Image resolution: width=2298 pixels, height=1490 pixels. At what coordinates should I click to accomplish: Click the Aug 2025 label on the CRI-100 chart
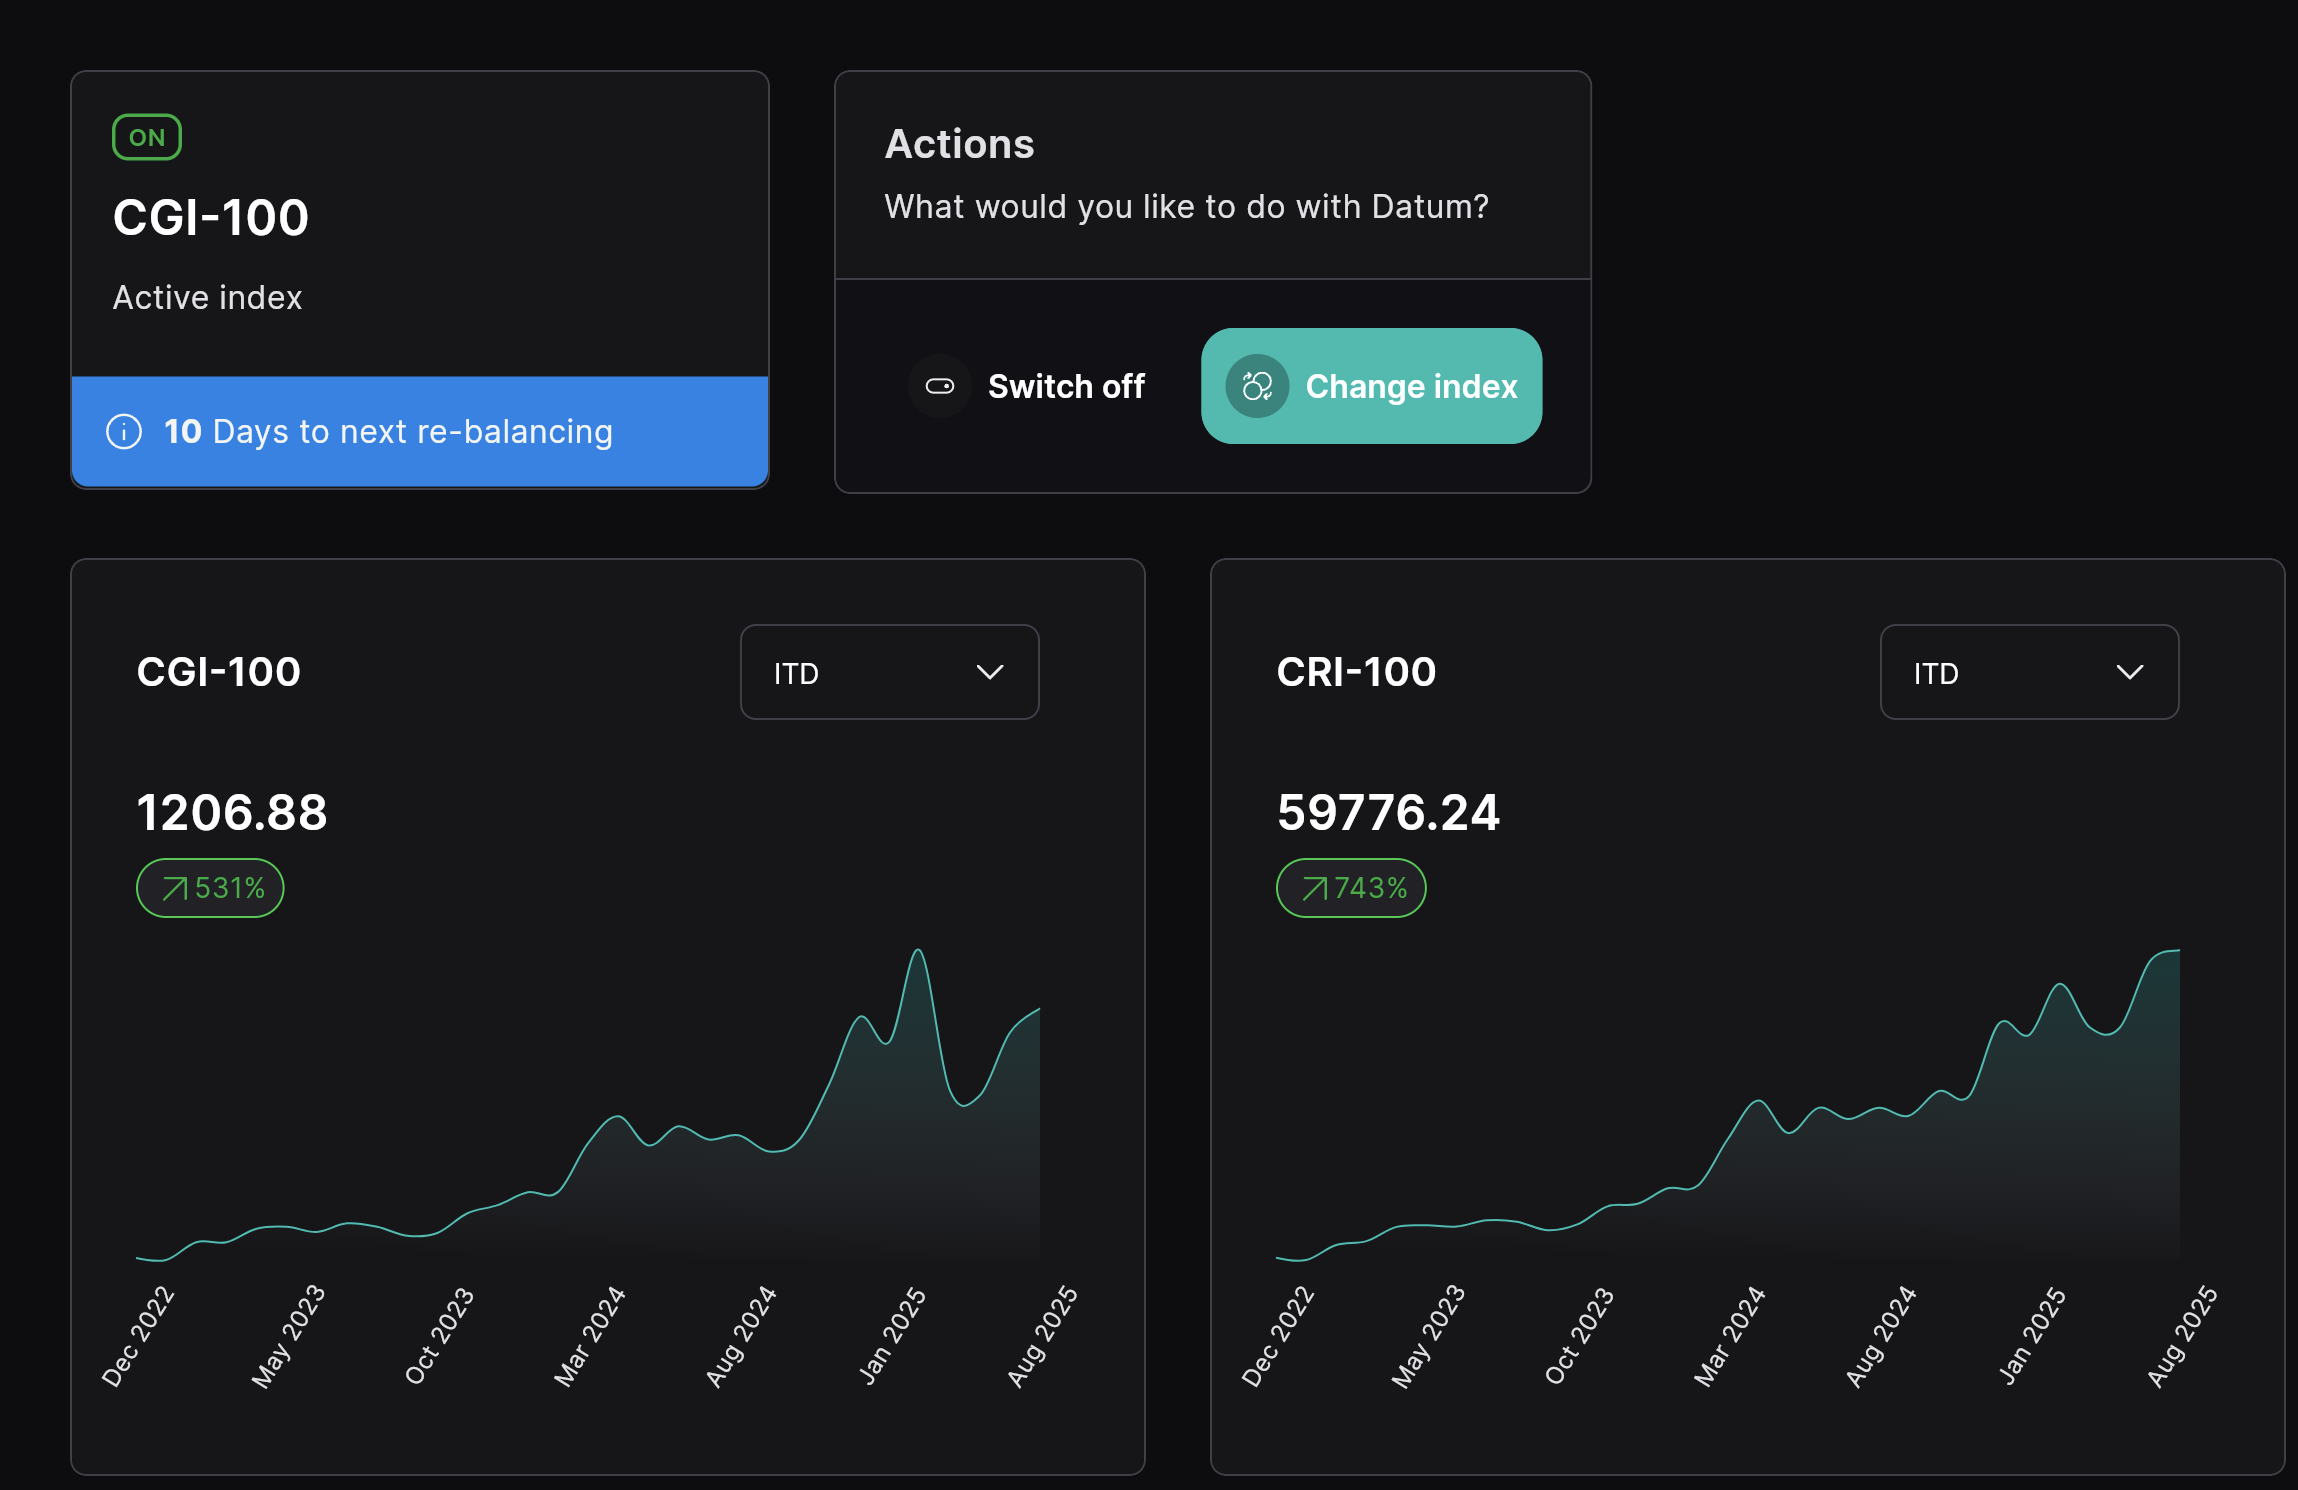click(x=2183, y=1335)
